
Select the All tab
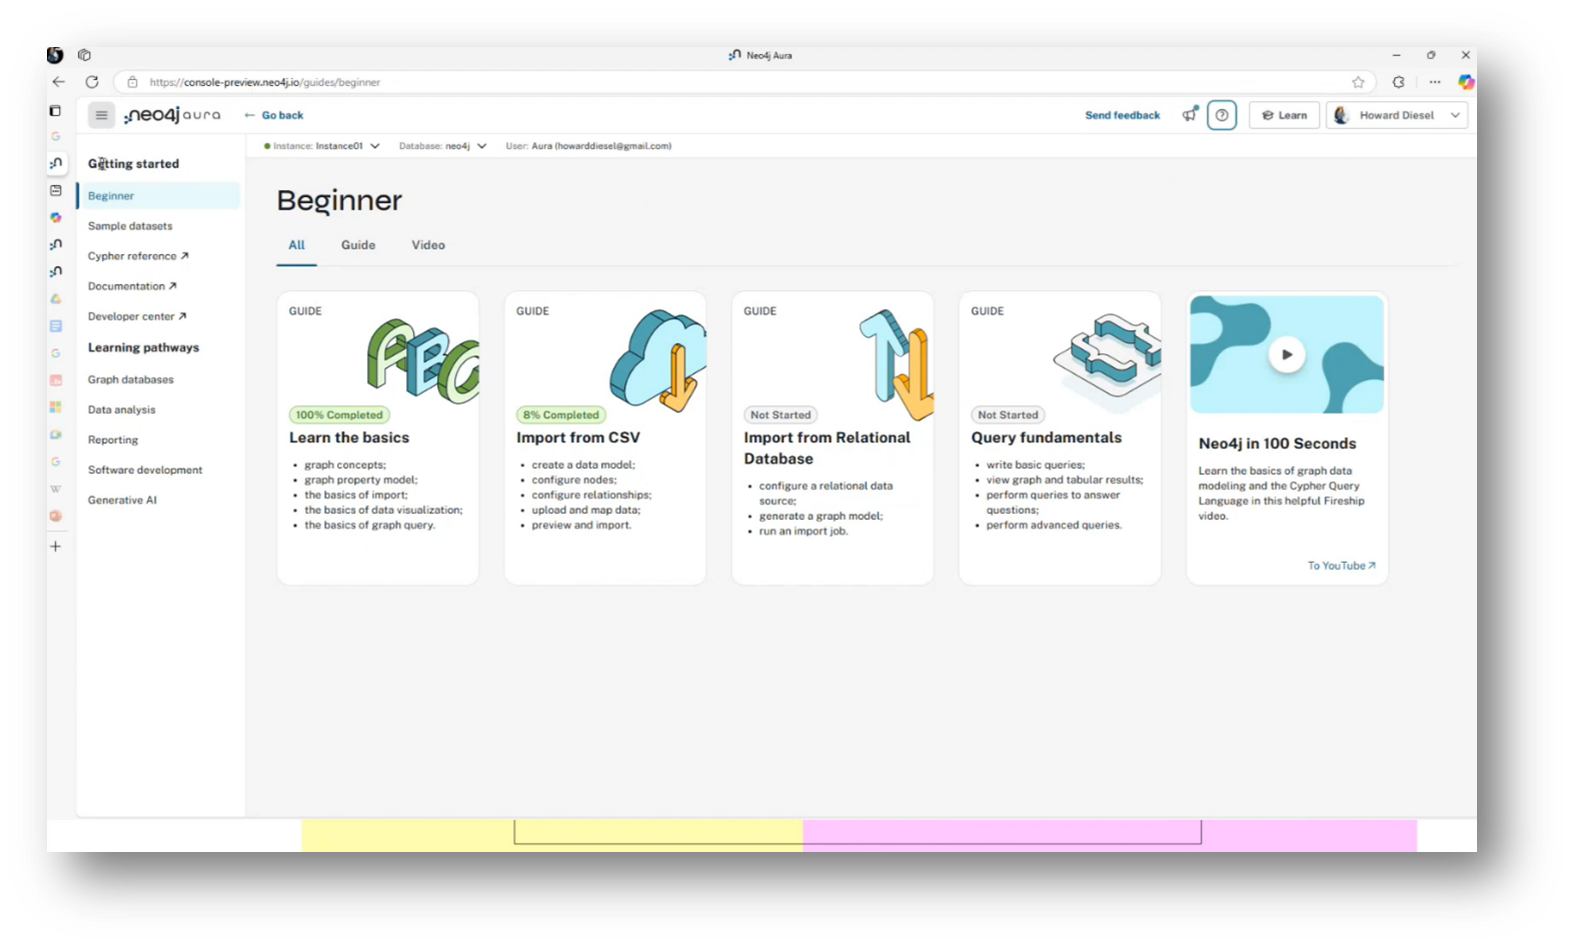297,245
